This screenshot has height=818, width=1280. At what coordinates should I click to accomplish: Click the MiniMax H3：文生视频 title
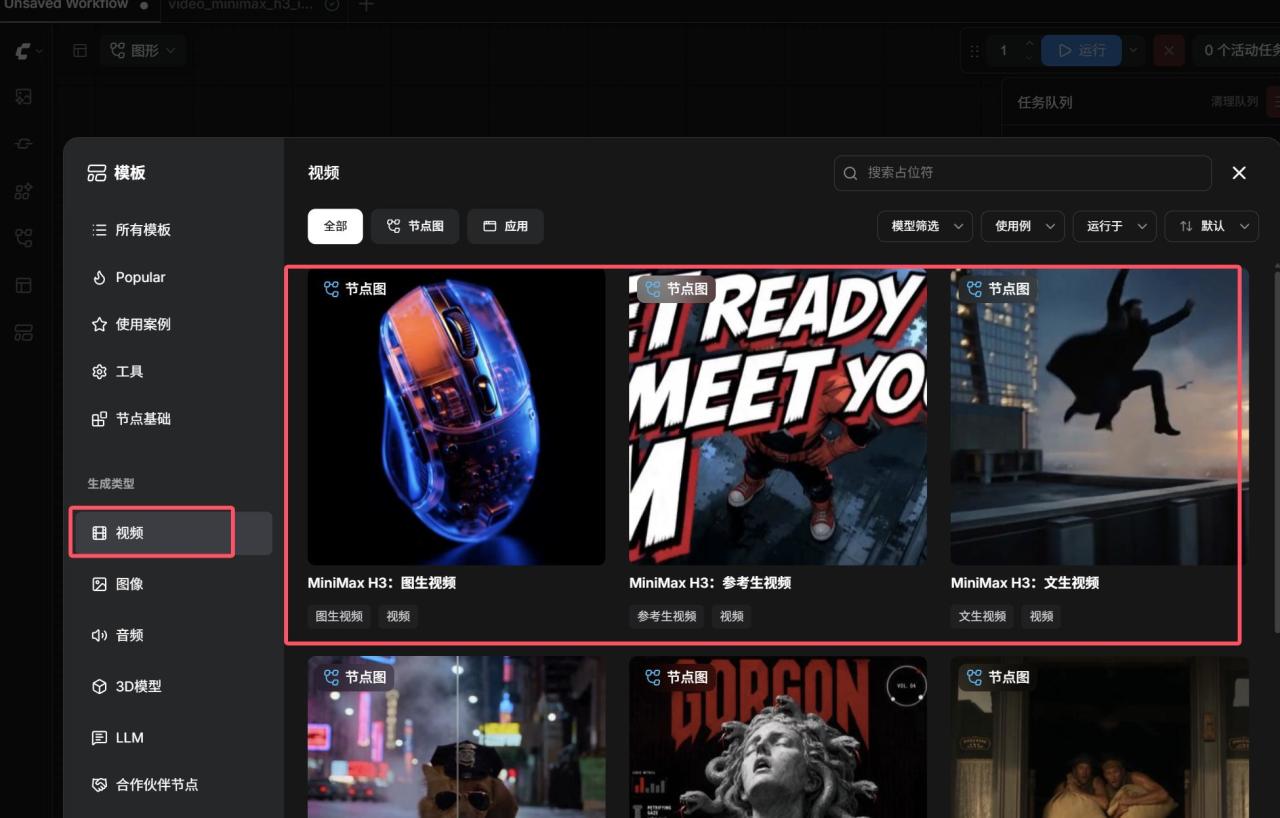click(x=1025, y=583)
